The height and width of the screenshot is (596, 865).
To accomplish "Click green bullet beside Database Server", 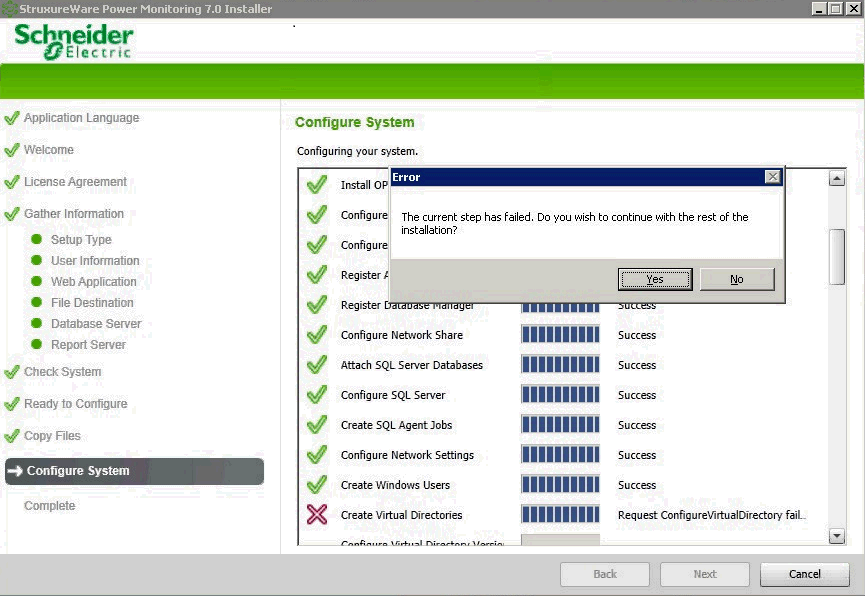I will 37,323.
